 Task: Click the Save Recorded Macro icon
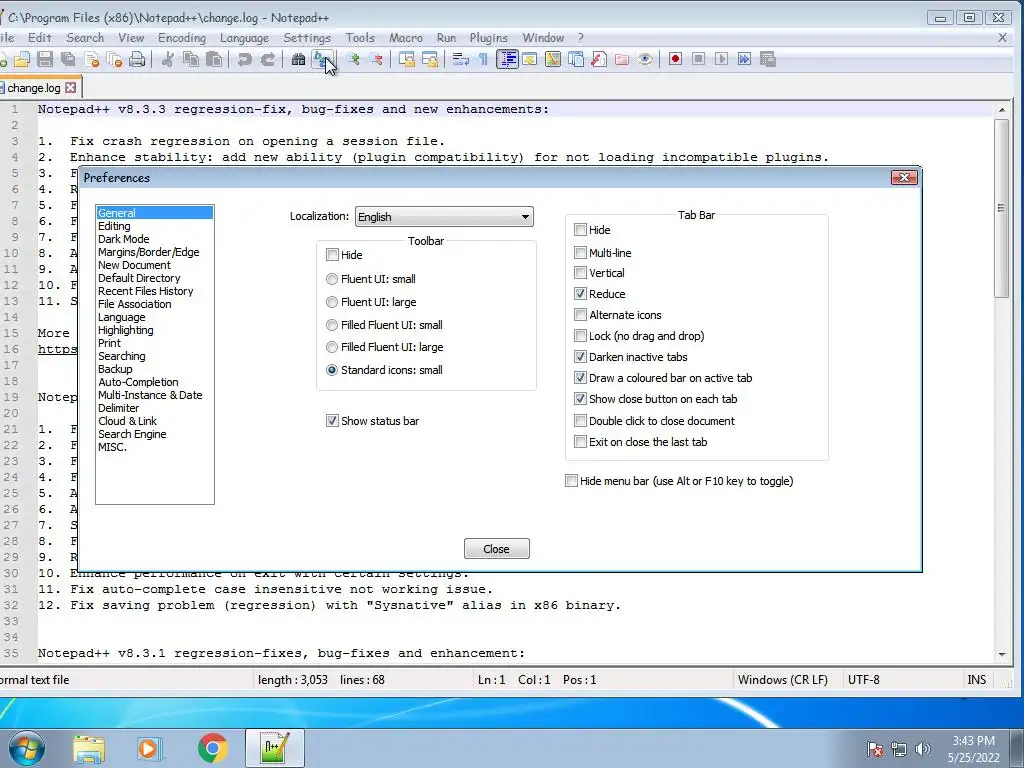pyautogui.click(x=767, y=59)
